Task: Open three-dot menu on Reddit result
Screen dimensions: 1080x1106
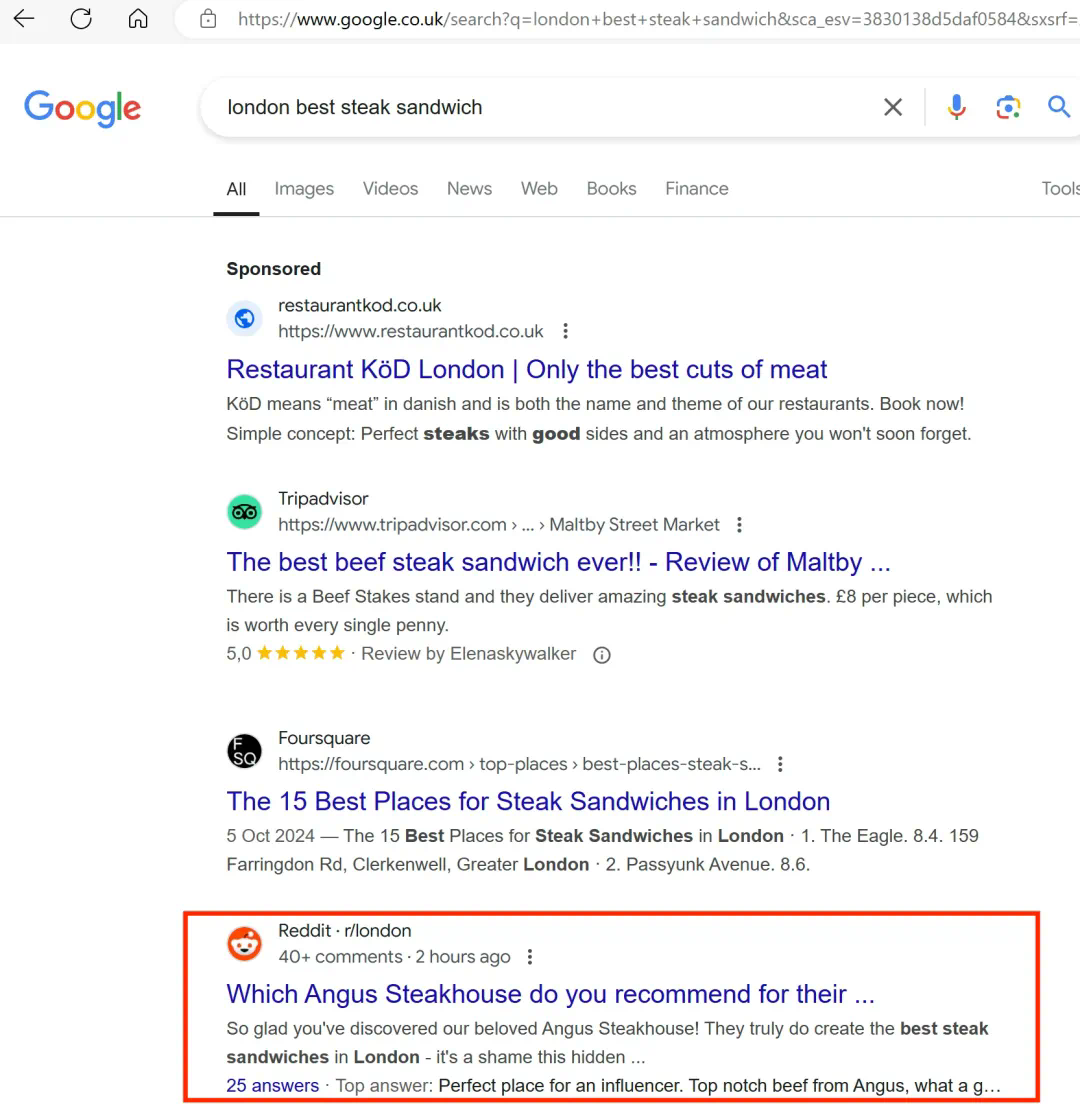Action: 530,957
